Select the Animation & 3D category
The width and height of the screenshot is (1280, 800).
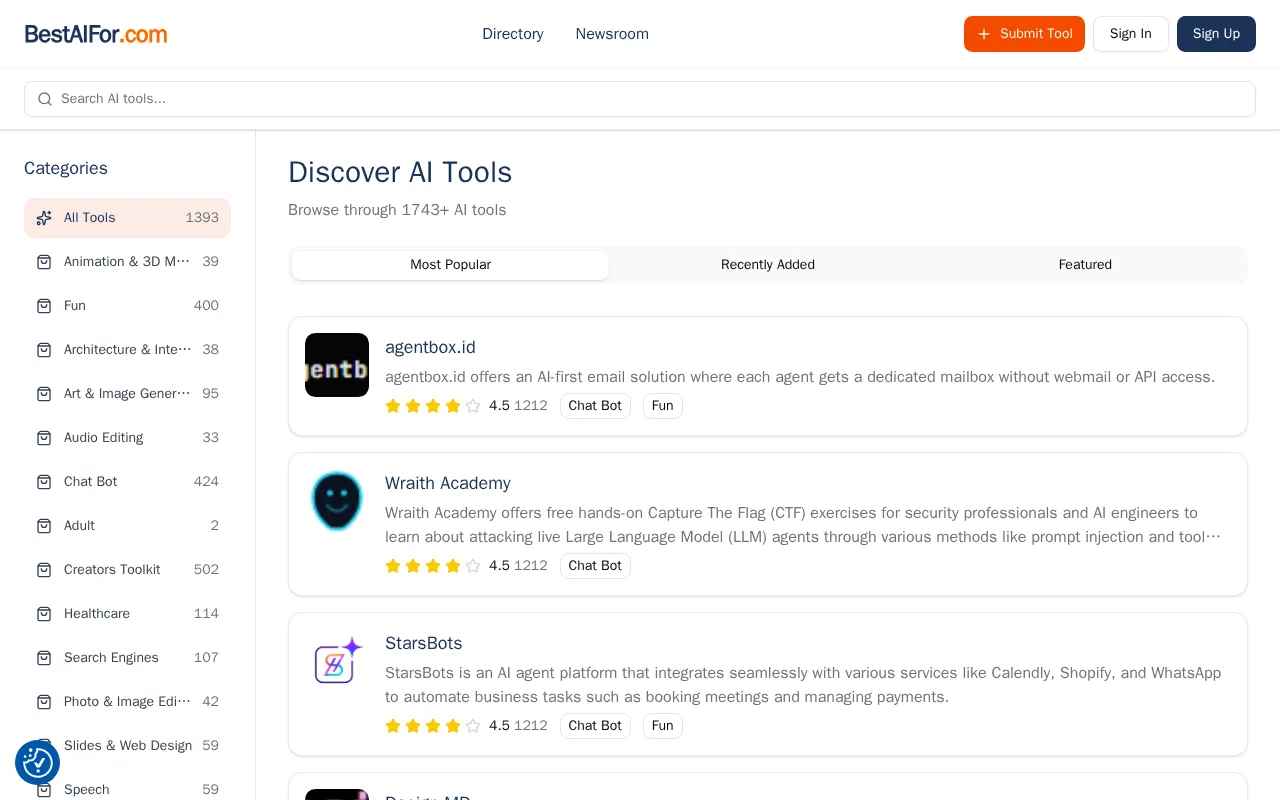127,262
